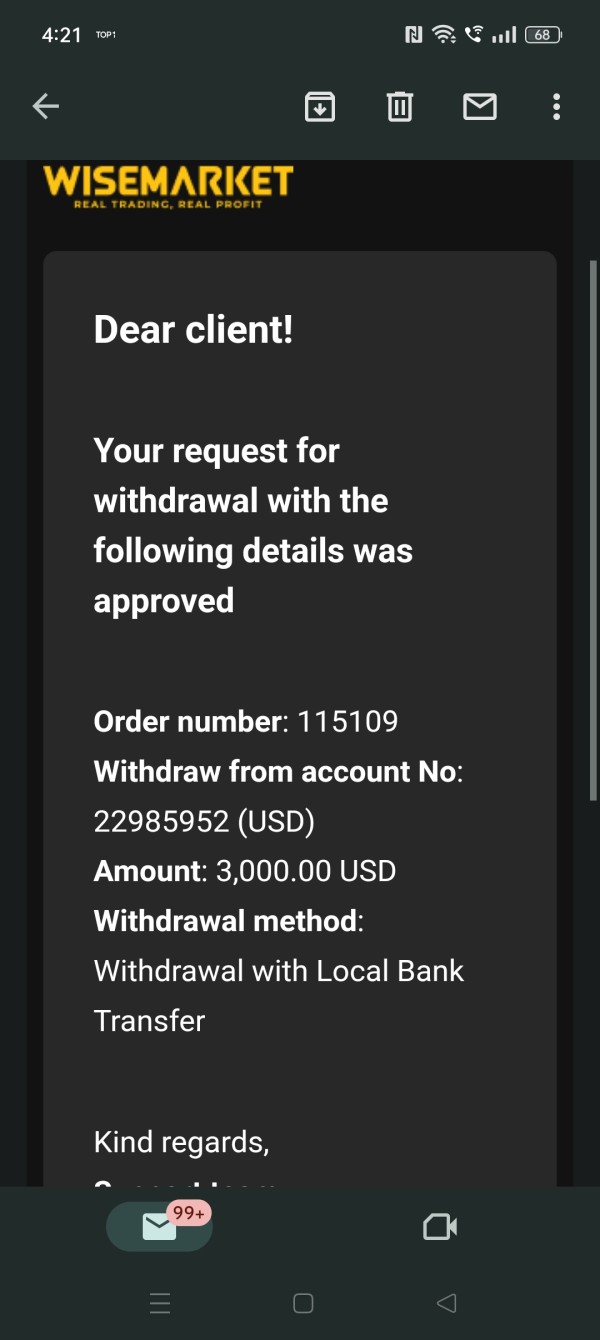
Task: Tap the NFC icon in status bar
Action: pyautogui.click(x=413, y=35)
